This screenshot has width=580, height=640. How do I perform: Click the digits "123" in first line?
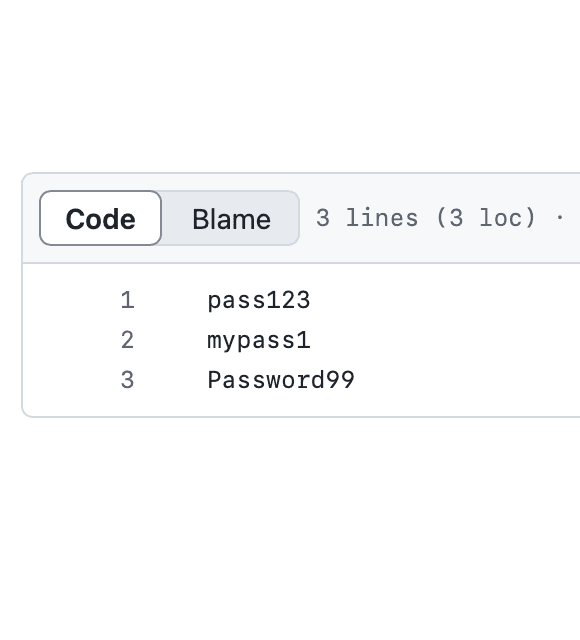point(289,300)
